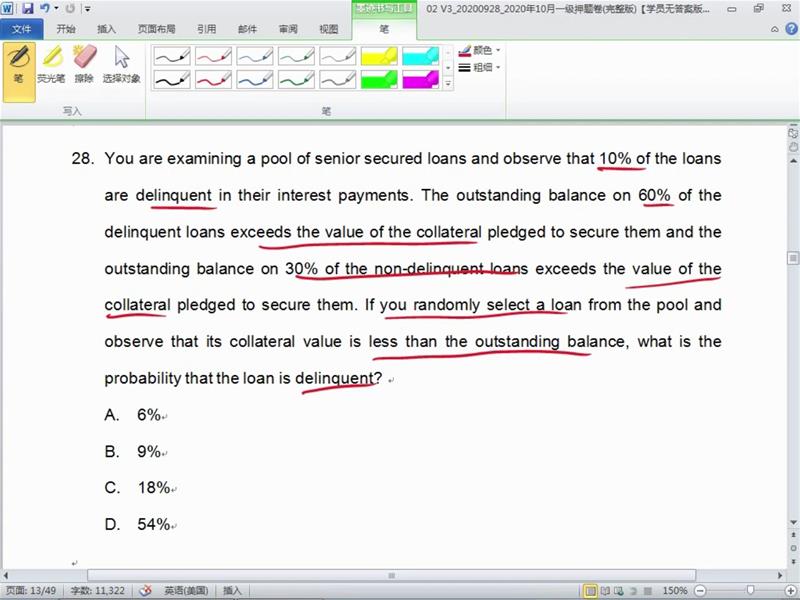
Task: Select the 笔 (Pen) tool button
Action: [19, 71]
